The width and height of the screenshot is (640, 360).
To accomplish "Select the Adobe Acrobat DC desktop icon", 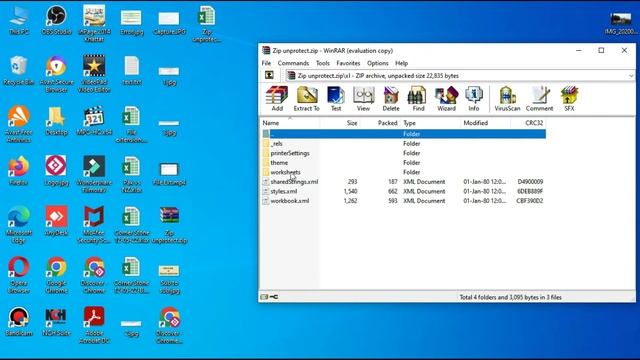I will tap(94, 325).
